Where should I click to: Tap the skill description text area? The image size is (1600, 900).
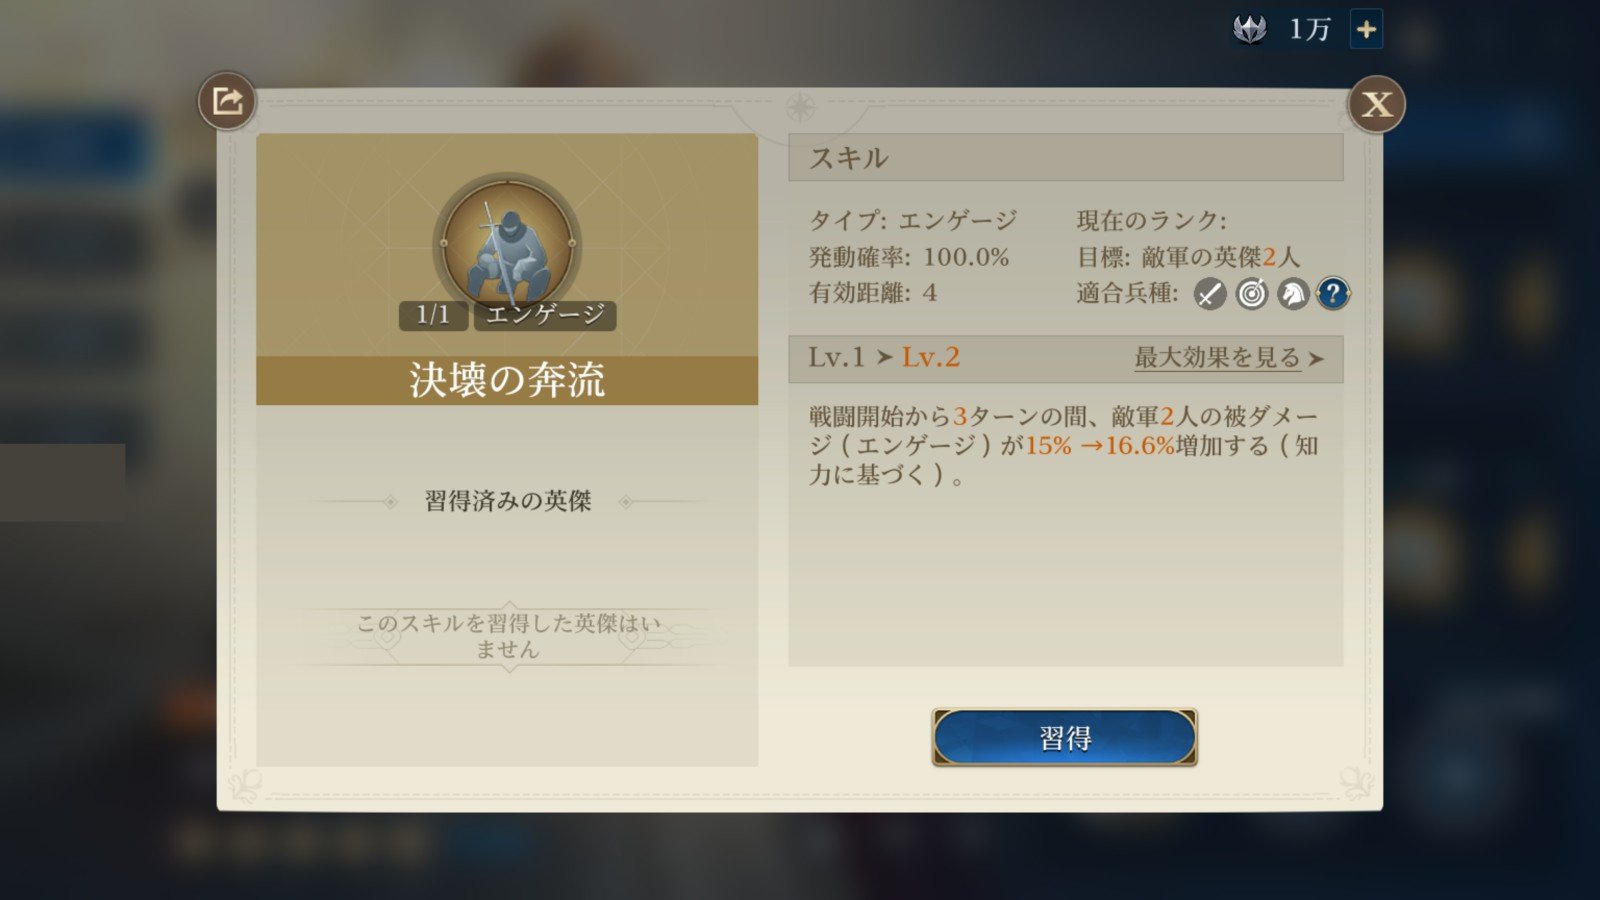[x=1064, y=445]
